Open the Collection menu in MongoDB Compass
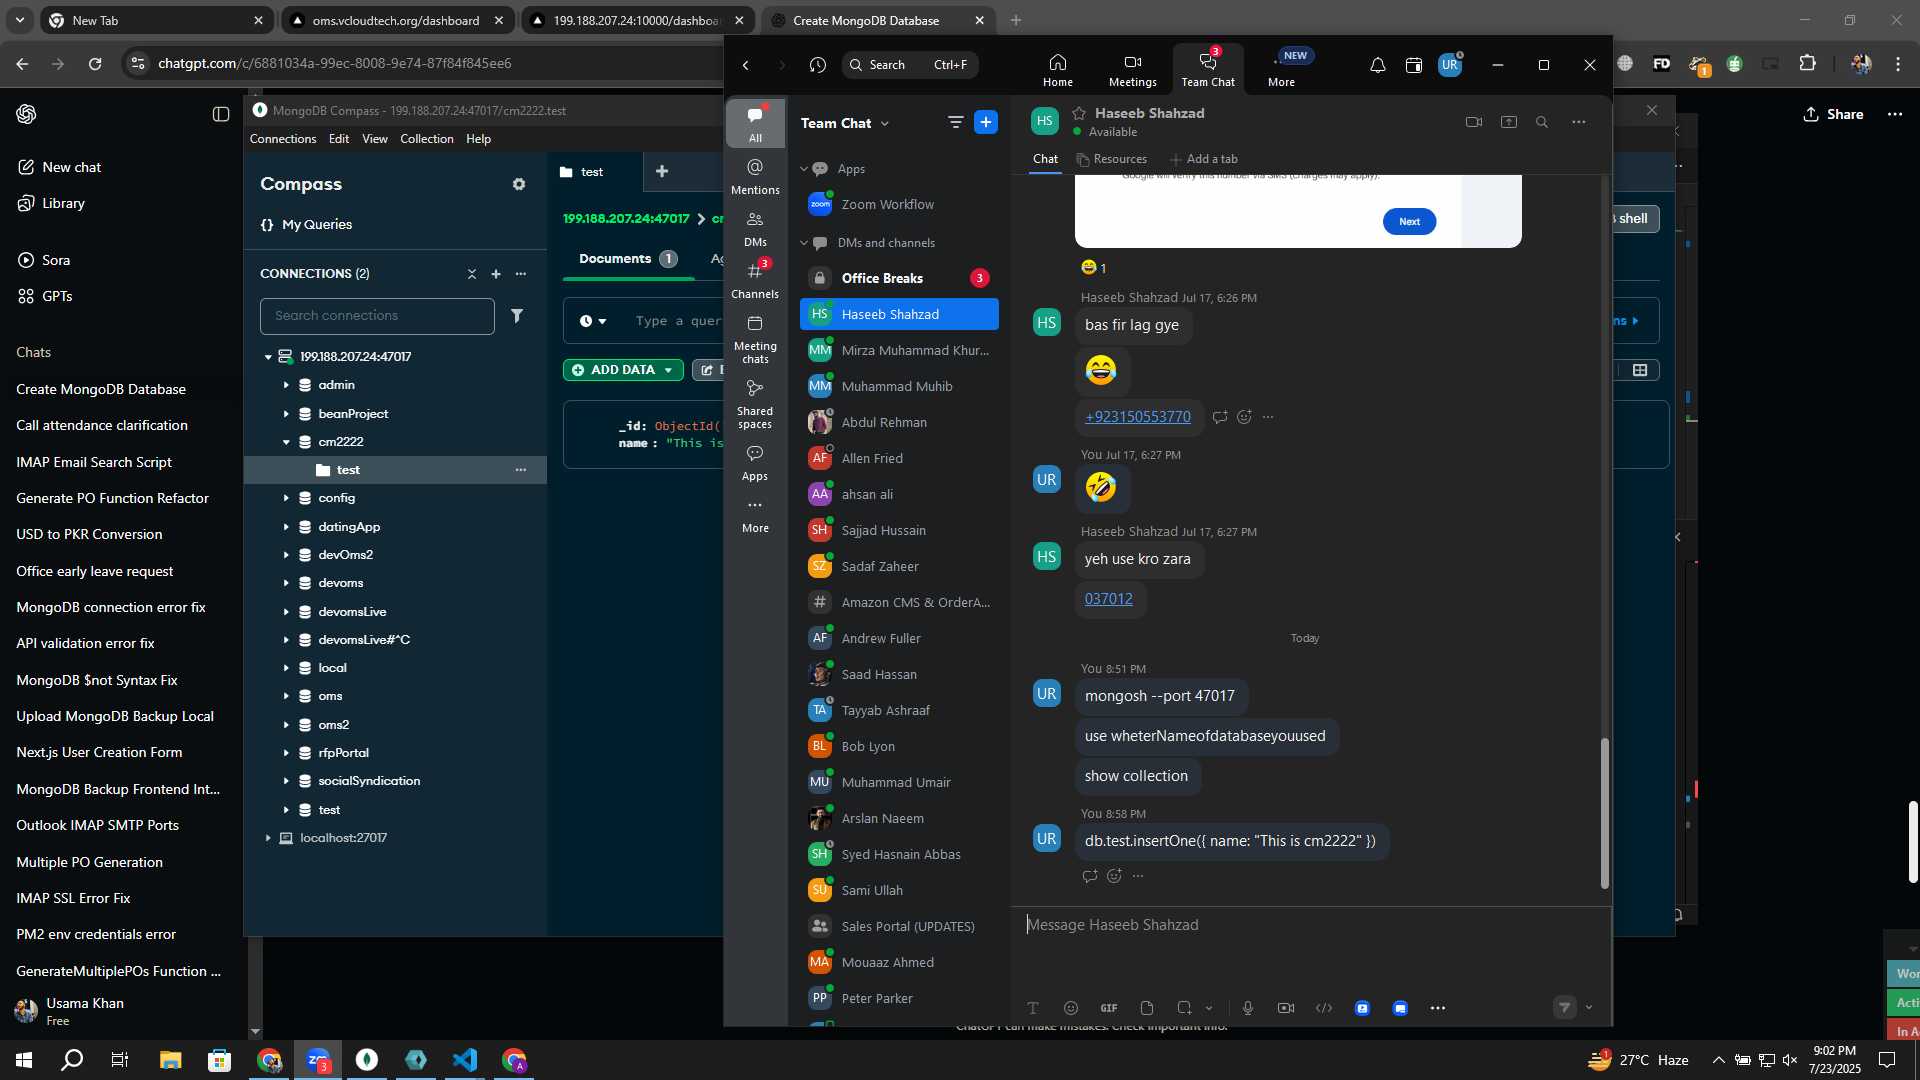The height and width of the screenshot is (1080, 1920). 426,139
